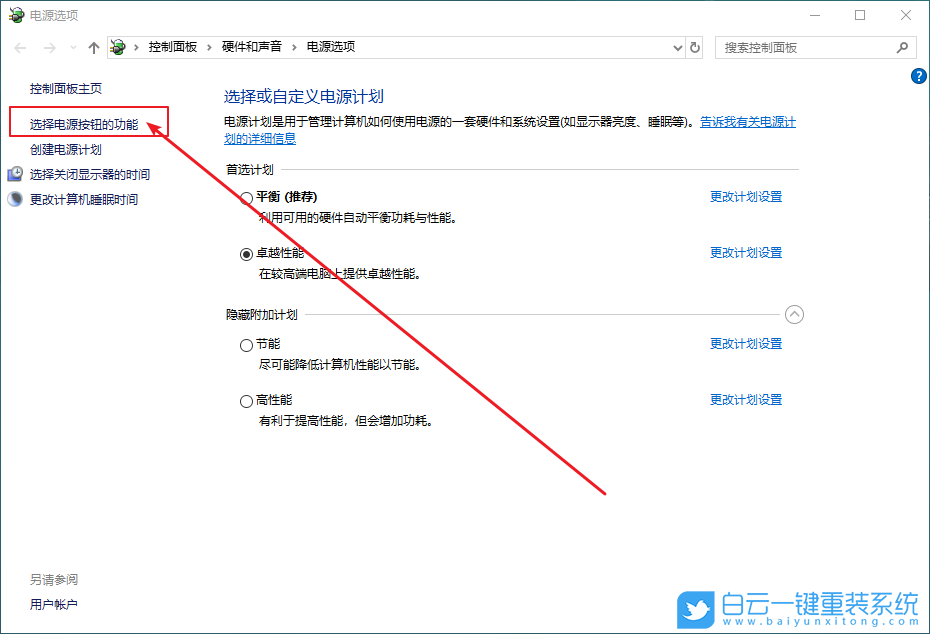Viewport: 930px width, 634px height.
Task: Click inside the 搜索控制面板 search box
Action: tap(800, 47)
